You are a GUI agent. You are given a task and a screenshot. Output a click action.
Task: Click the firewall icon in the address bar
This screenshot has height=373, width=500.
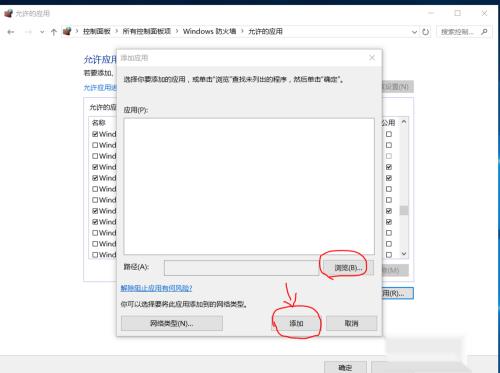67,31
